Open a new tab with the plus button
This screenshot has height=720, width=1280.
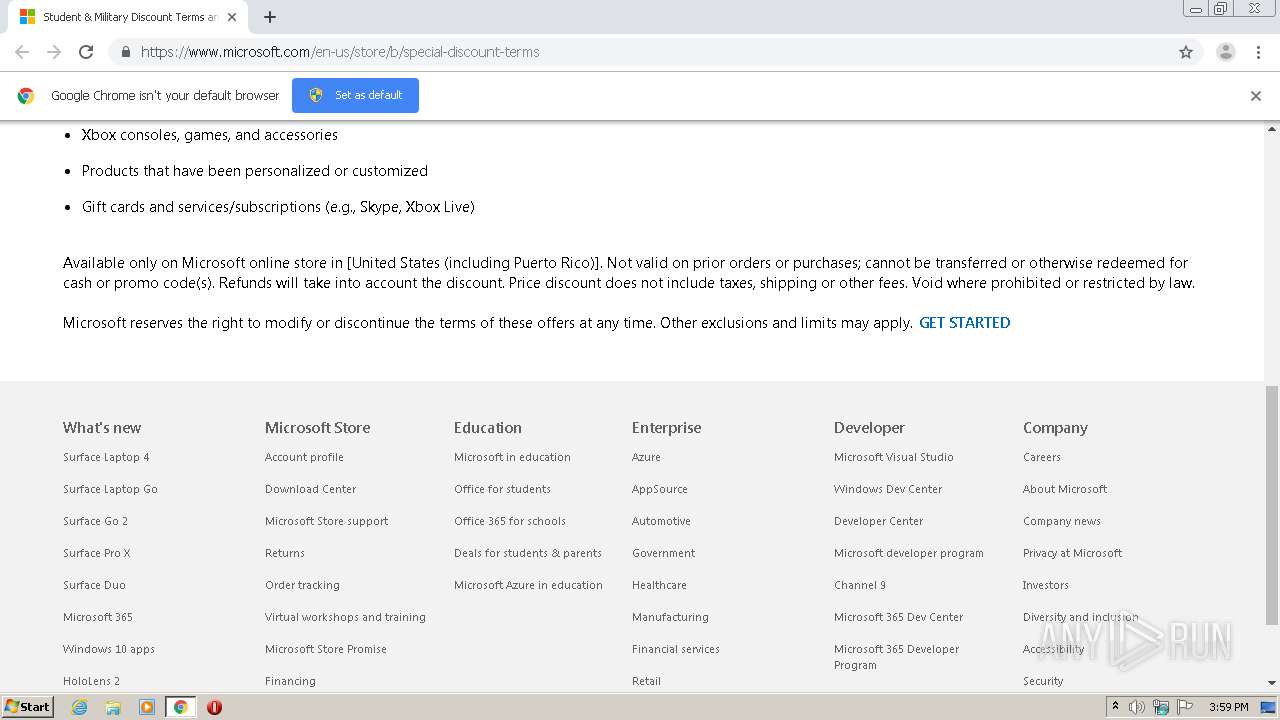(x=270, y=17)
